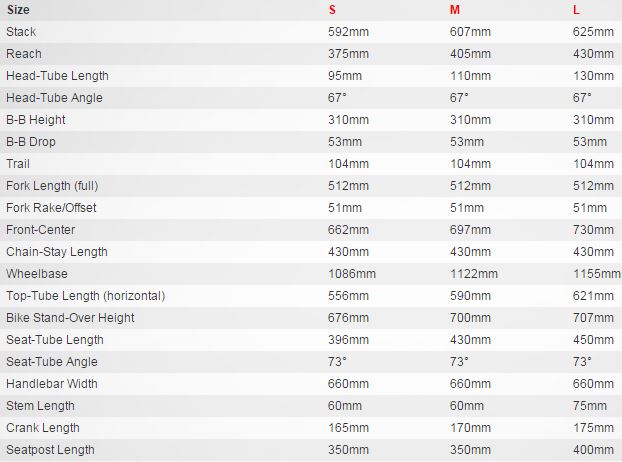
Task: Select the Reach row label
Action: click(24, 54)
